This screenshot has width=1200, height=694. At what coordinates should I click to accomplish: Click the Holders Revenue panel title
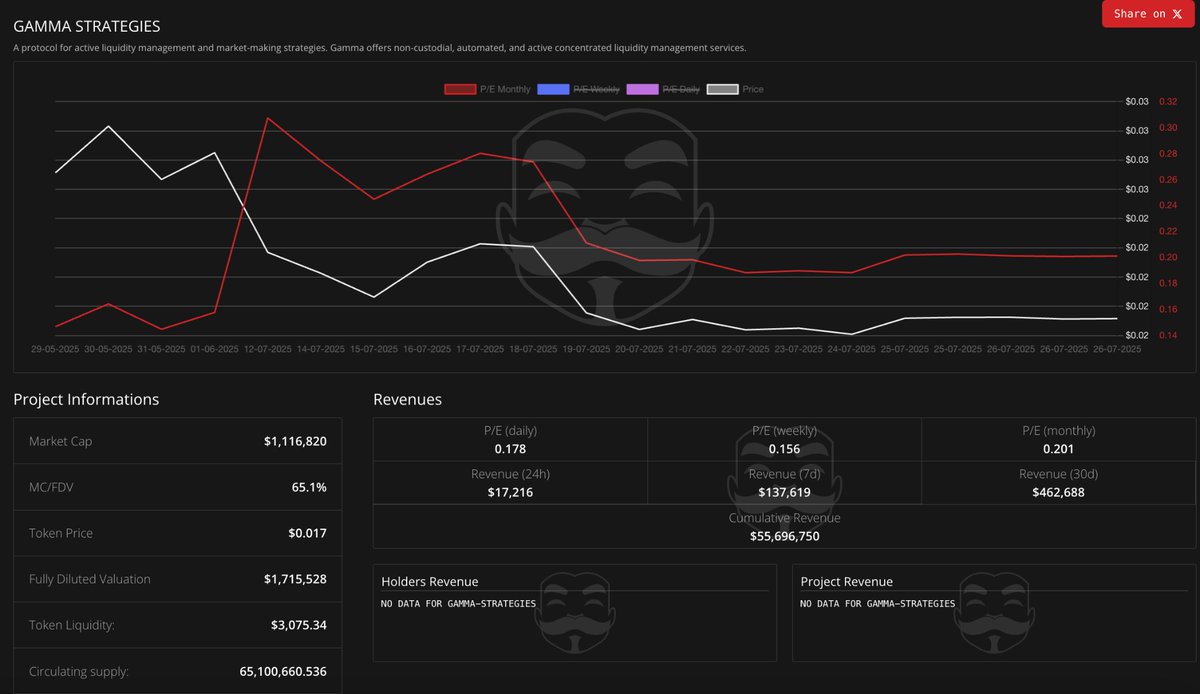(x=430, y=582)
